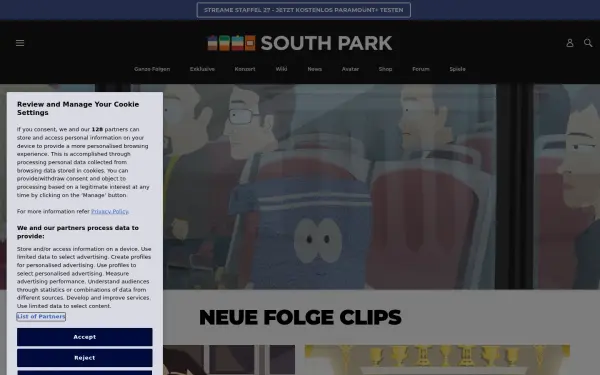This screenshot has height=375, width=600.
Task: Open the Shop menu item
Action: click(385, 69)
